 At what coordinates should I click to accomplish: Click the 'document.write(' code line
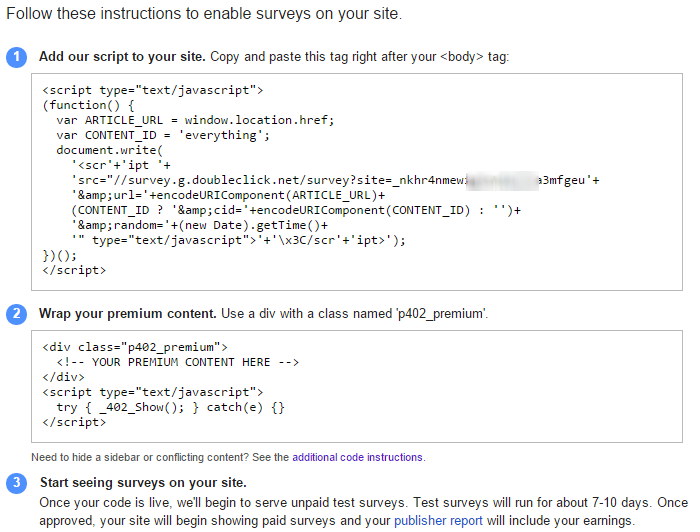(109, 150)
